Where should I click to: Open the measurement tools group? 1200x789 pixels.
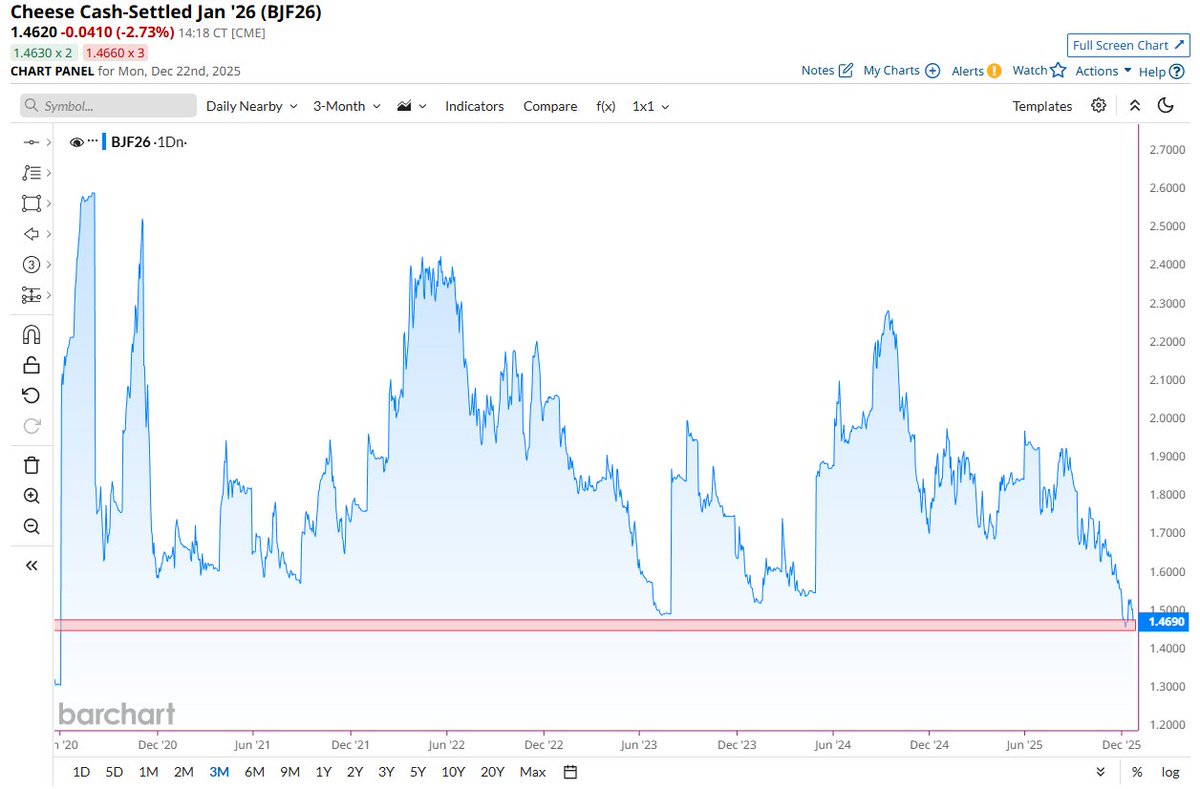[30, 295]
